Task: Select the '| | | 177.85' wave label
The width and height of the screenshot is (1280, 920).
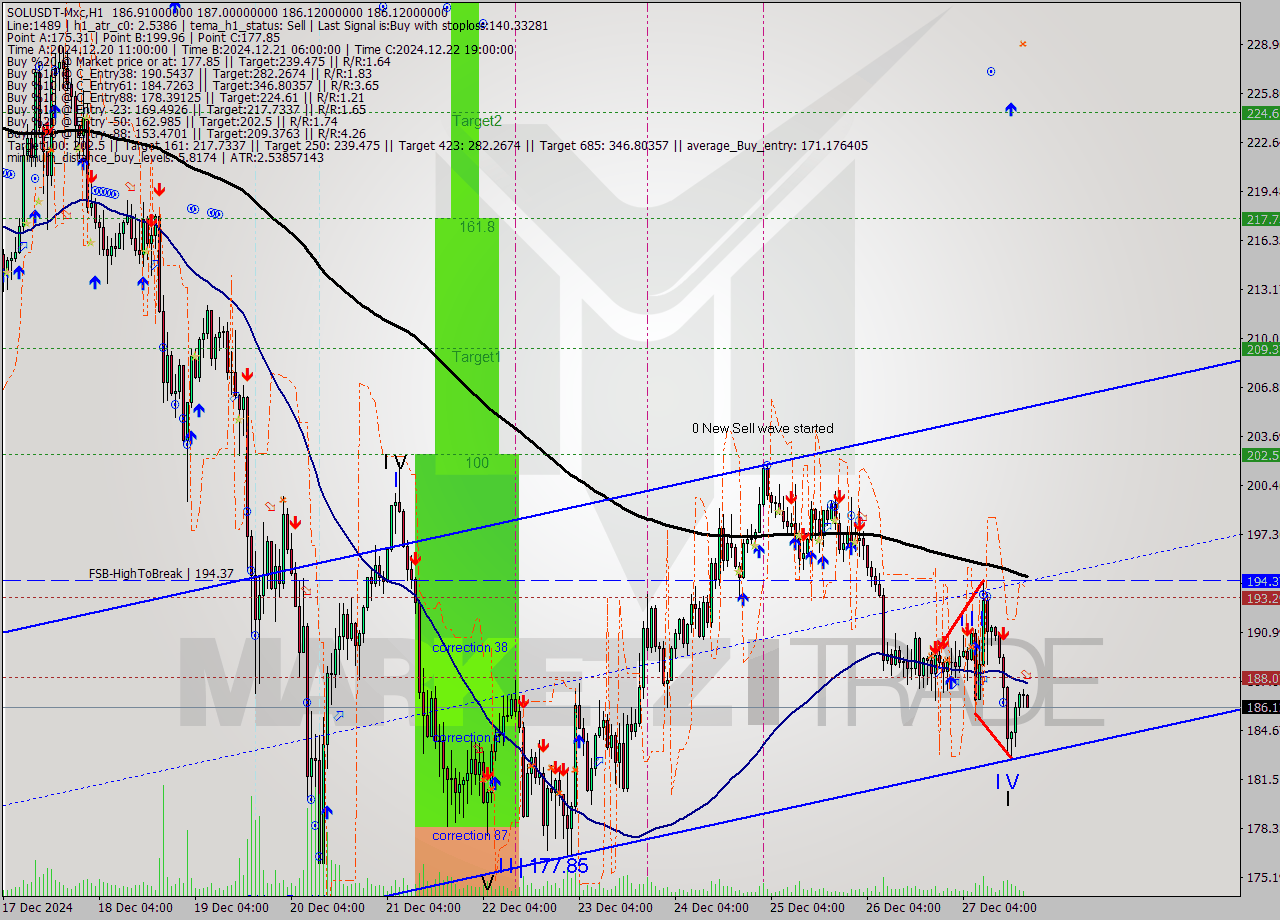Action: tap(542, 865)
